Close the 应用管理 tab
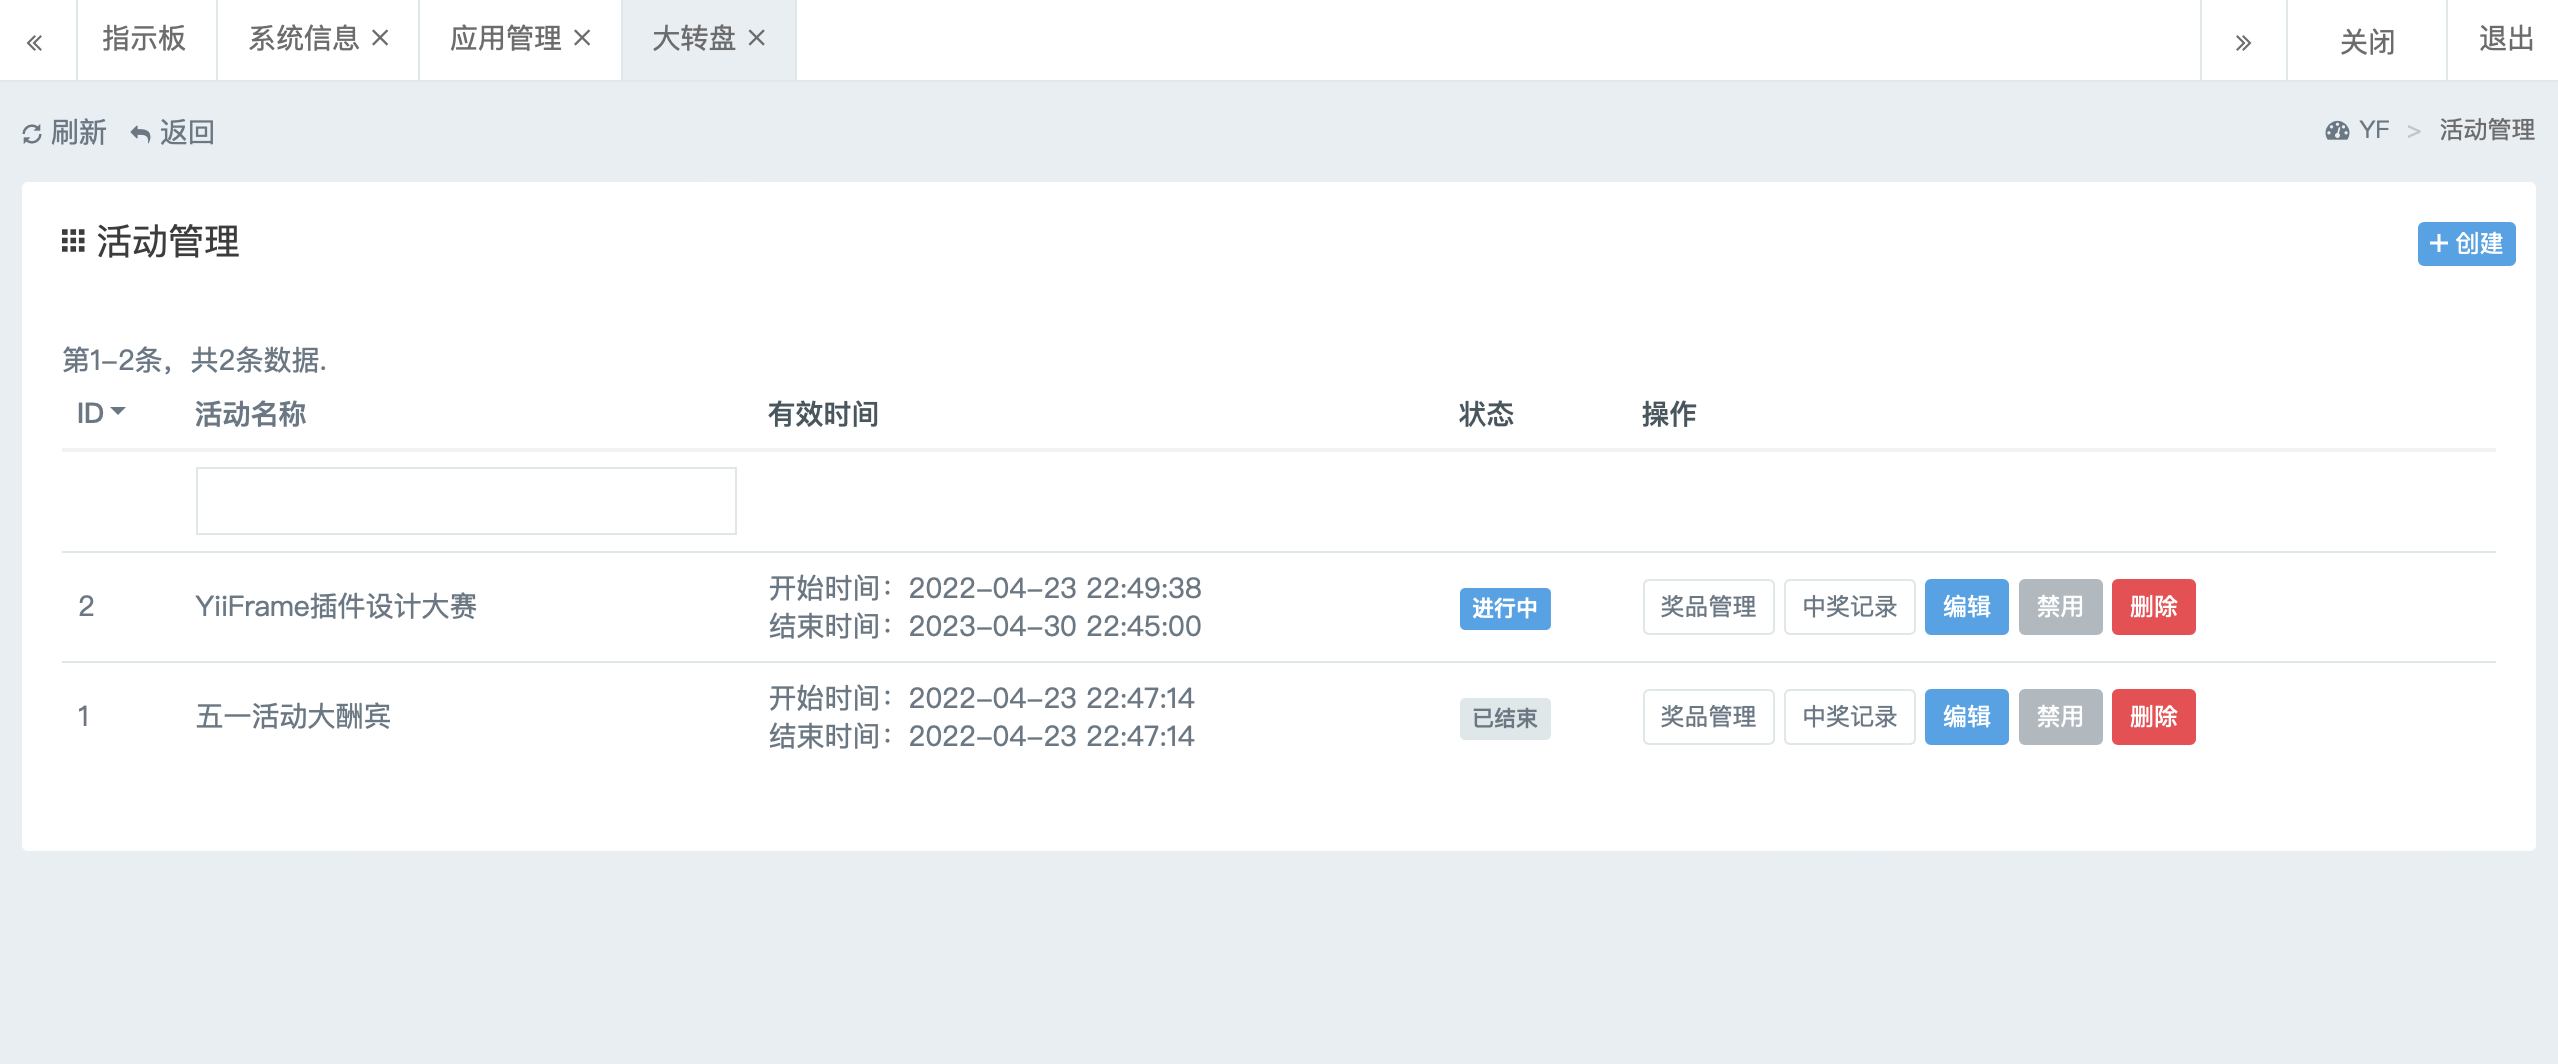Image resolution: width=2558 pixels, height=1064 pixels. pos(582,38)
